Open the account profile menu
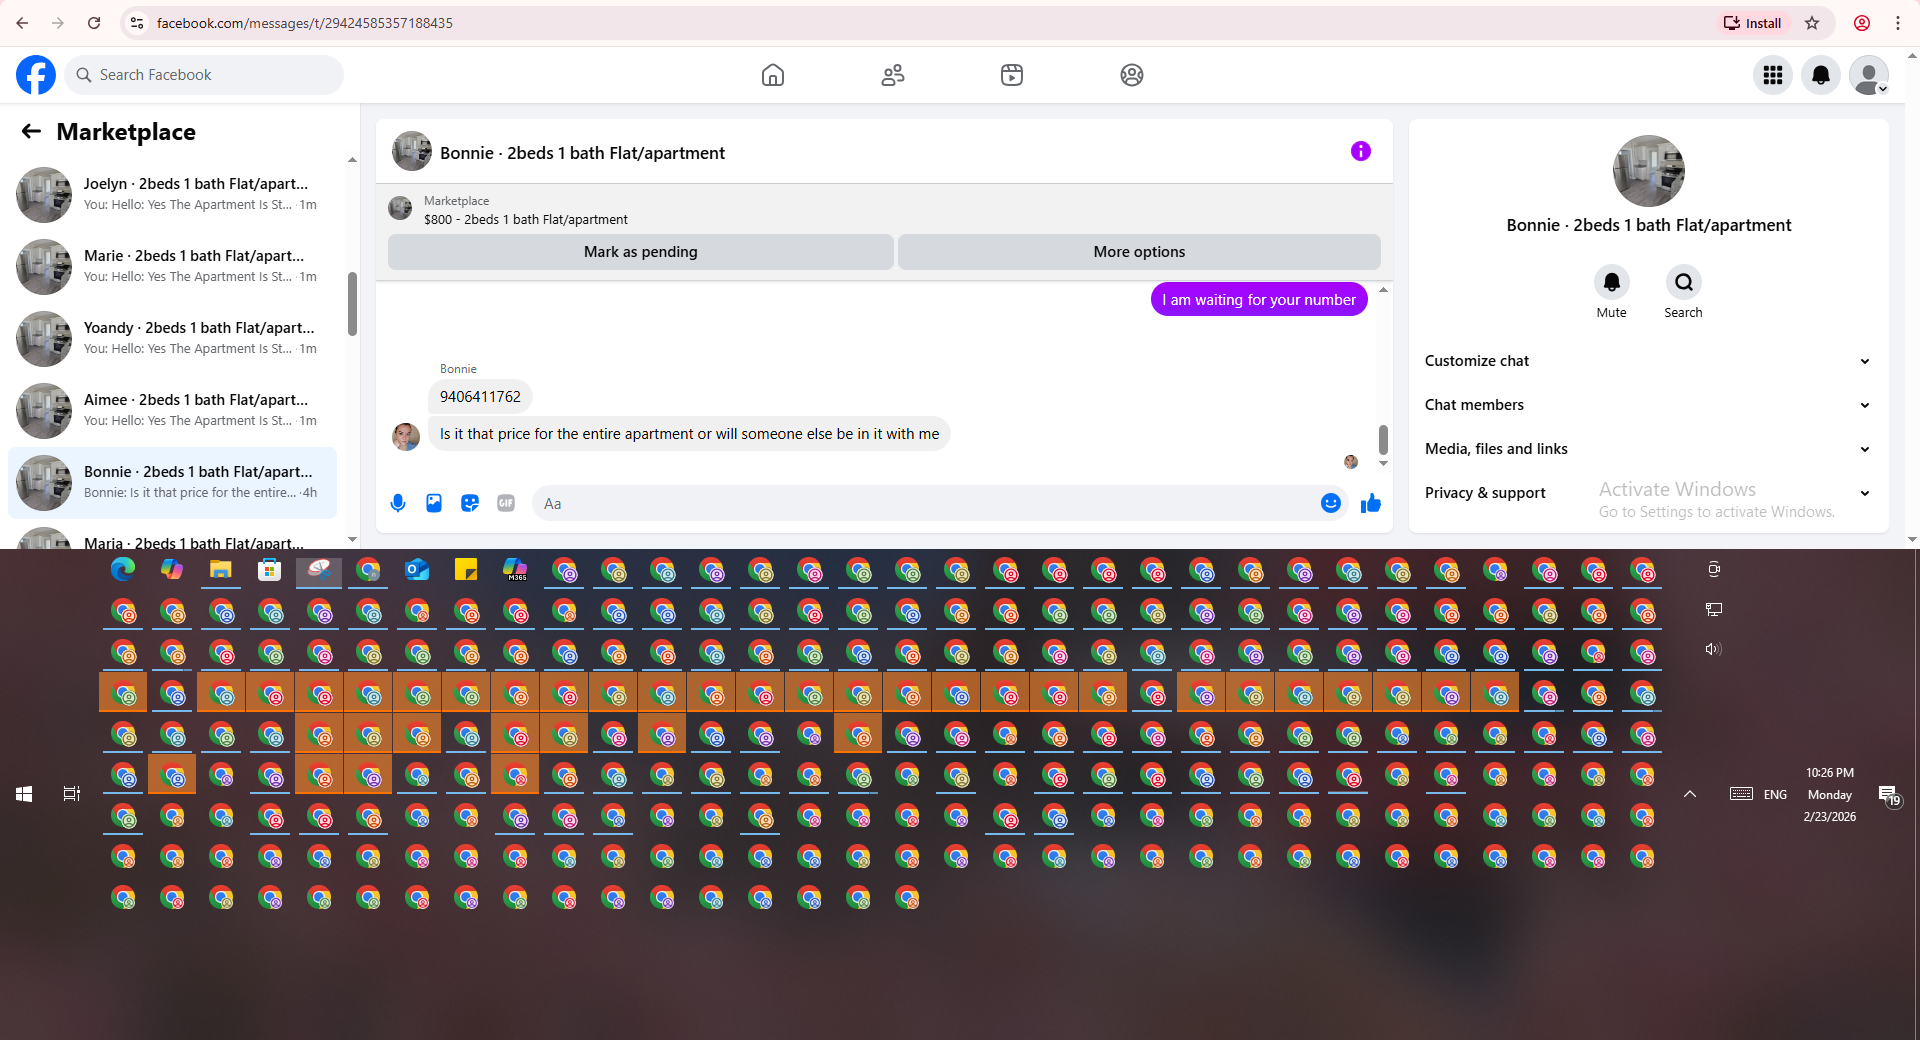This screenshot has height=1040, width=1920. (1869, 75)
